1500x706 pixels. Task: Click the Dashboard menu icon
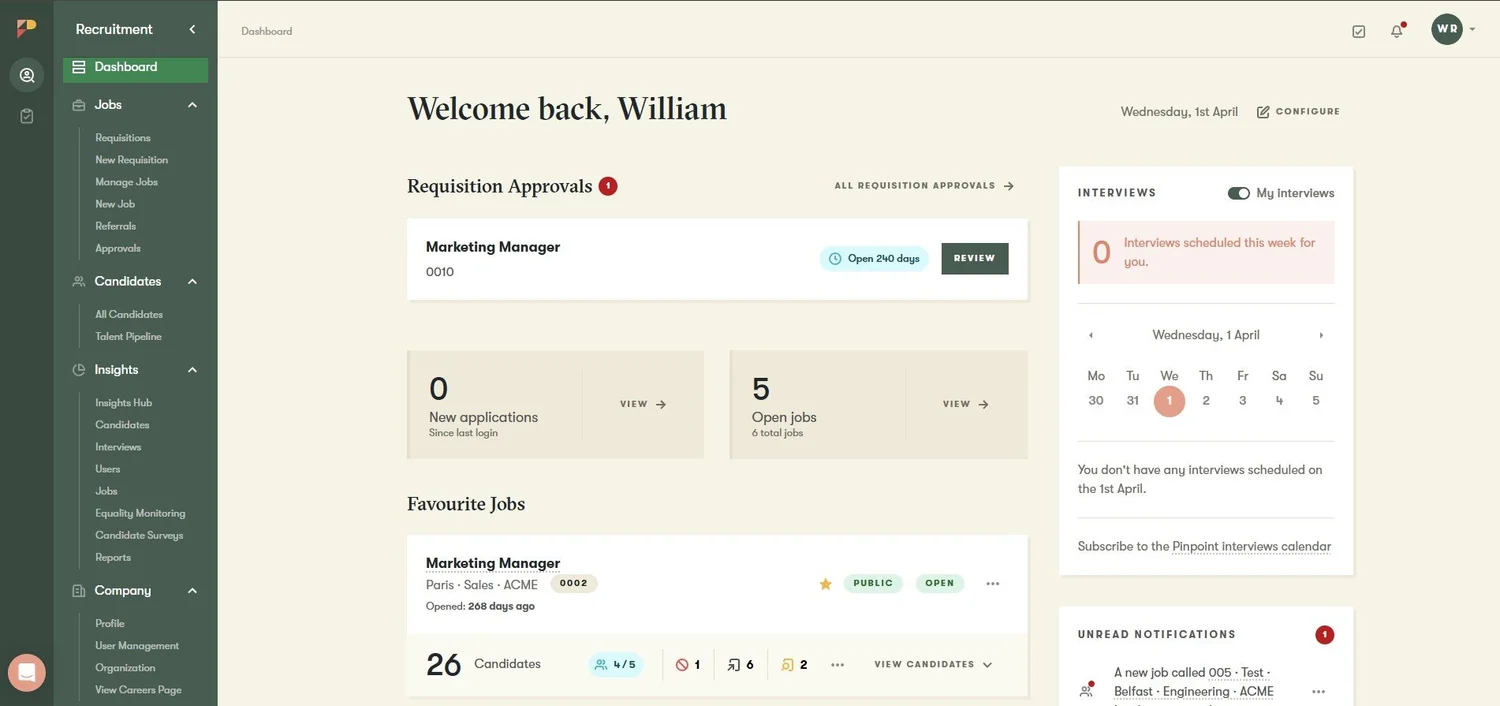coord(79,67)
